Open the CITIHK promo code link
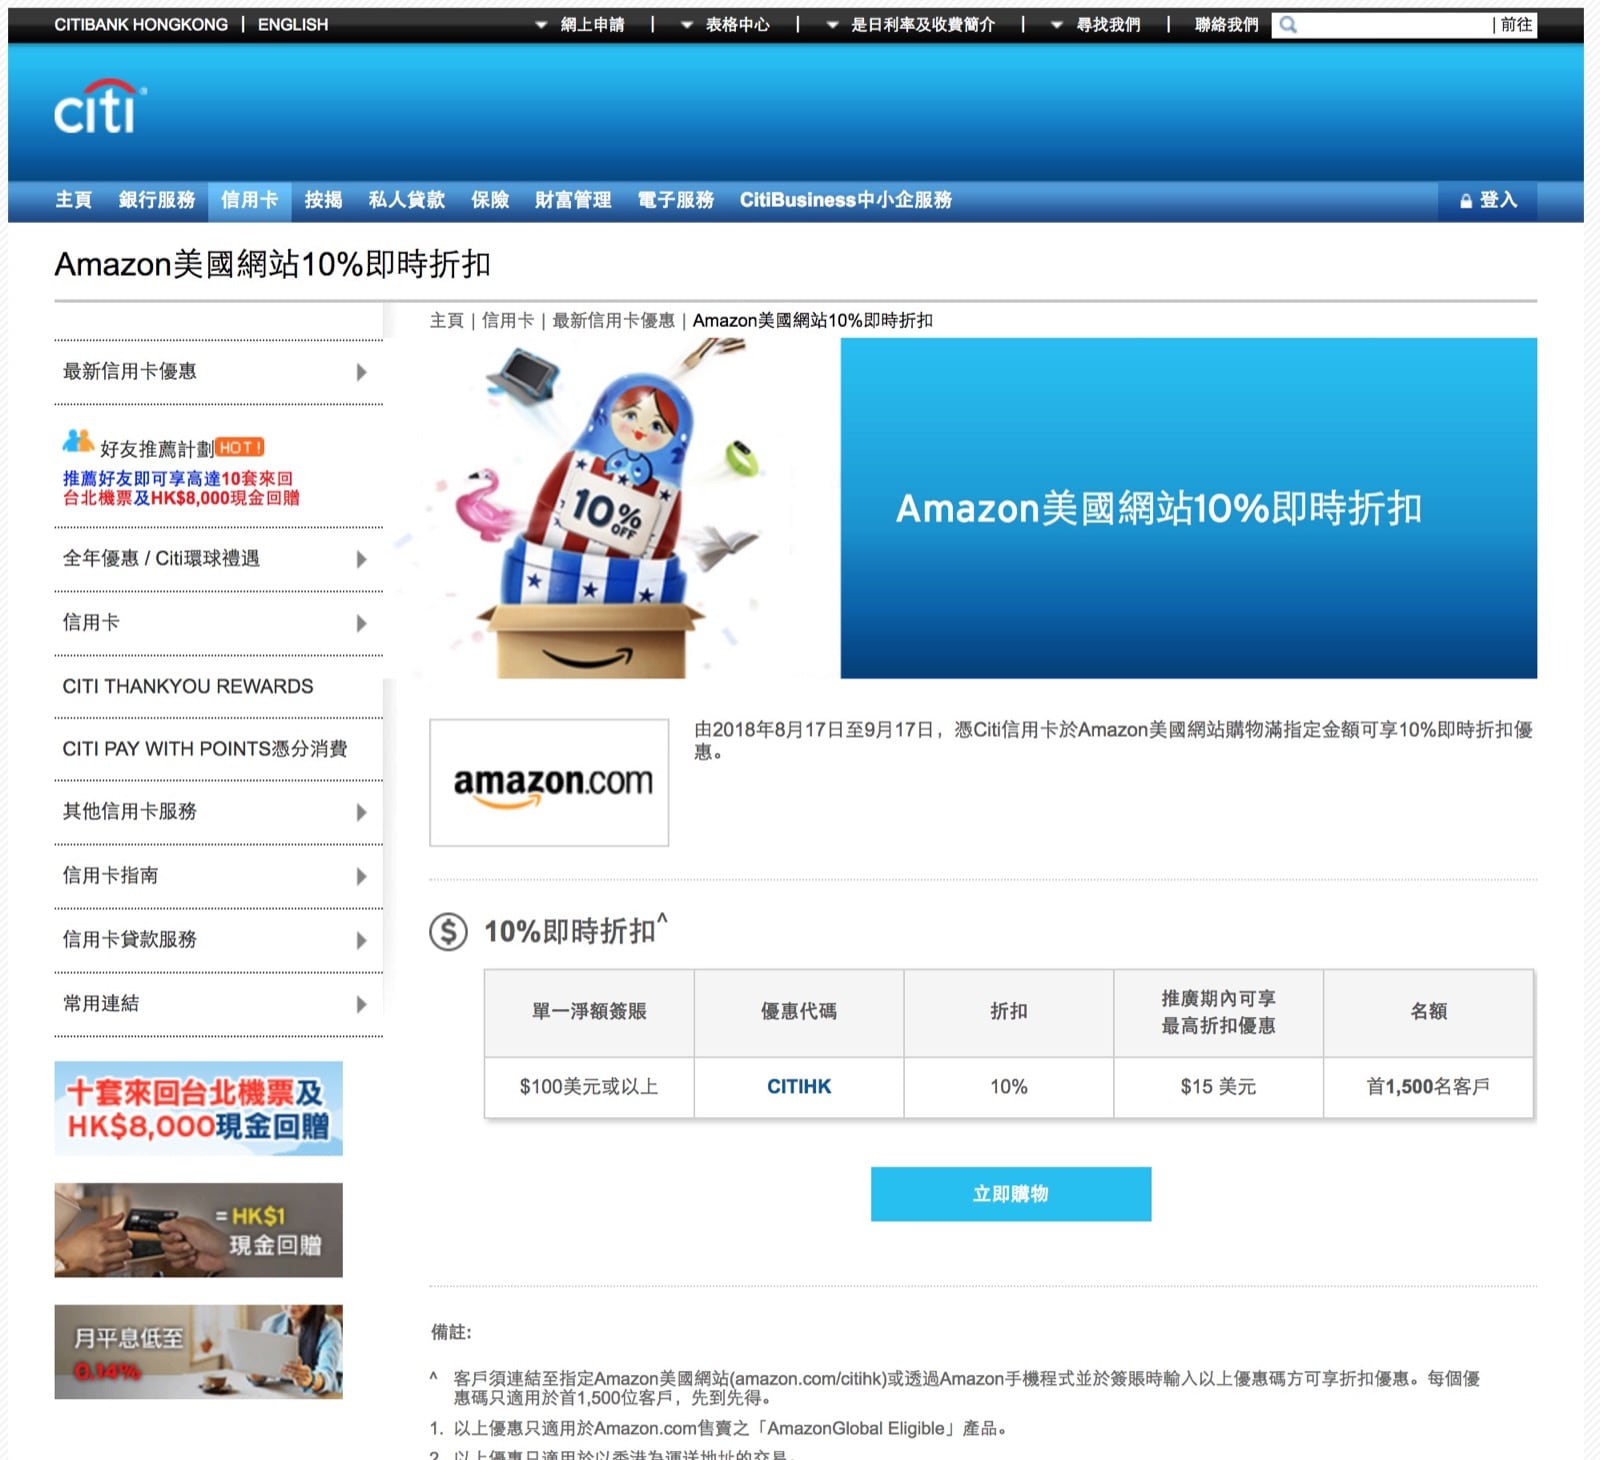This screenshot has height=1460, width=1600. [x=798, y=1087]
